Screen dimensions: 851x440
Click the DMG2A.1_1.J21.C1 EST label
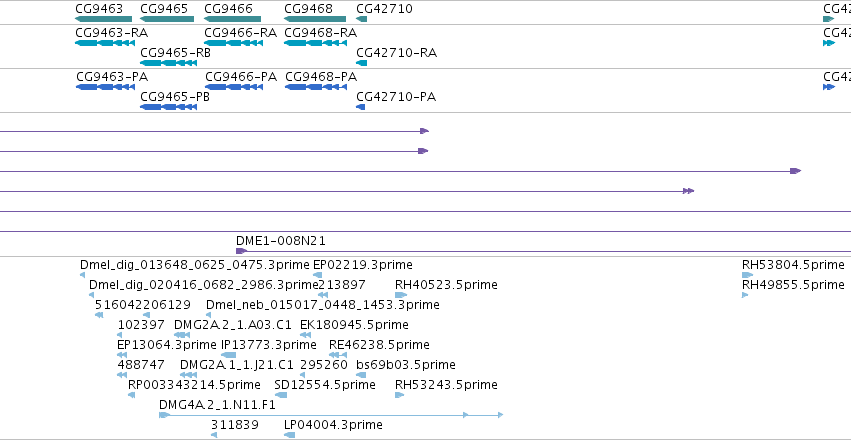237,365
